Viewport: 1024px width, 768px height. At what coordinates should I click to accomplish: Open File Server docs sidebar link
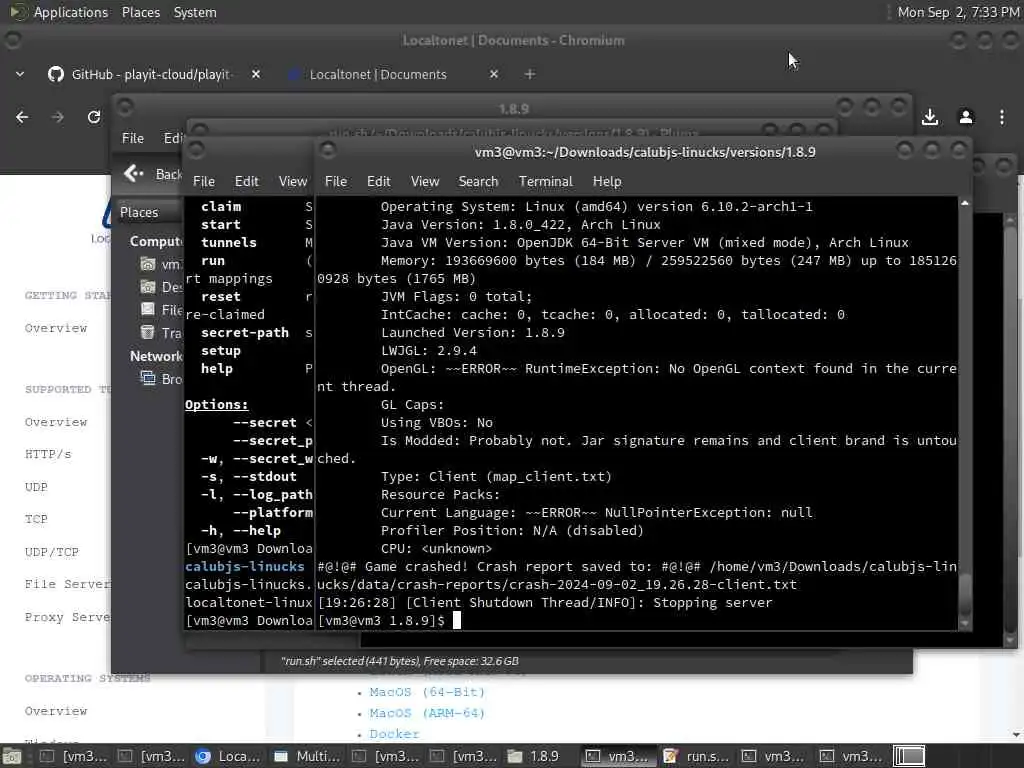pos(68,584)
